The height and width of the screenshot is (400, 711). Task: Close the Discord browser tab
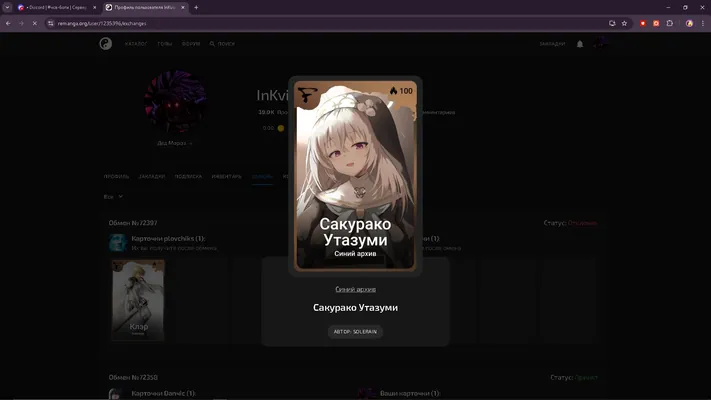(x=94, y=7)
